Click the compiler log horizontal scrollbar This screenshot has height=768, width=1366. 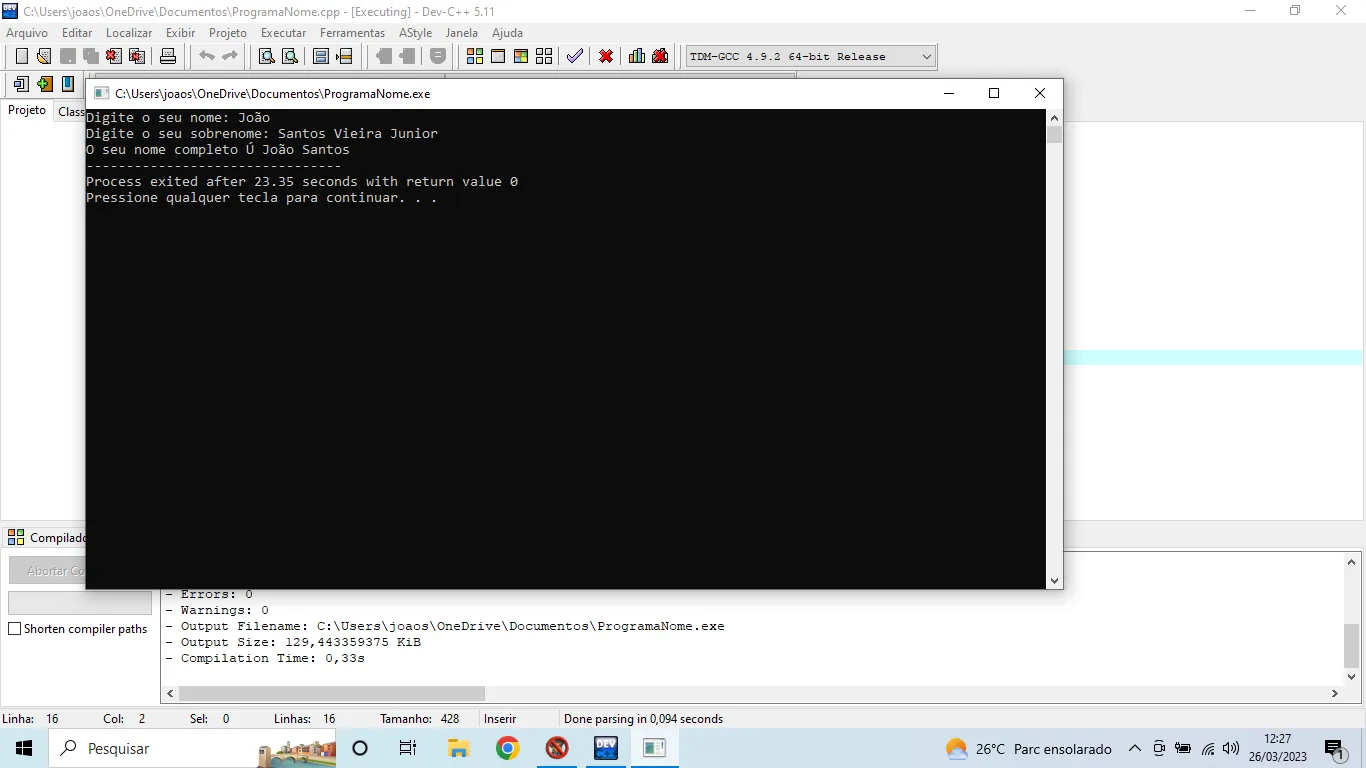click(x=332, y=693)
